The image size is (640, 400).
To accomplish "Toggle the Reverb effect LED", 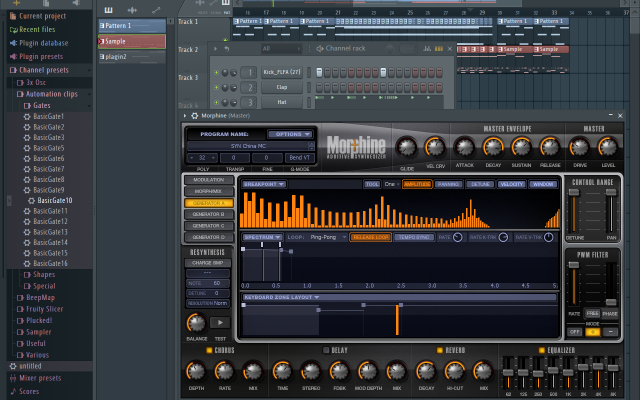I will point(440,350).
